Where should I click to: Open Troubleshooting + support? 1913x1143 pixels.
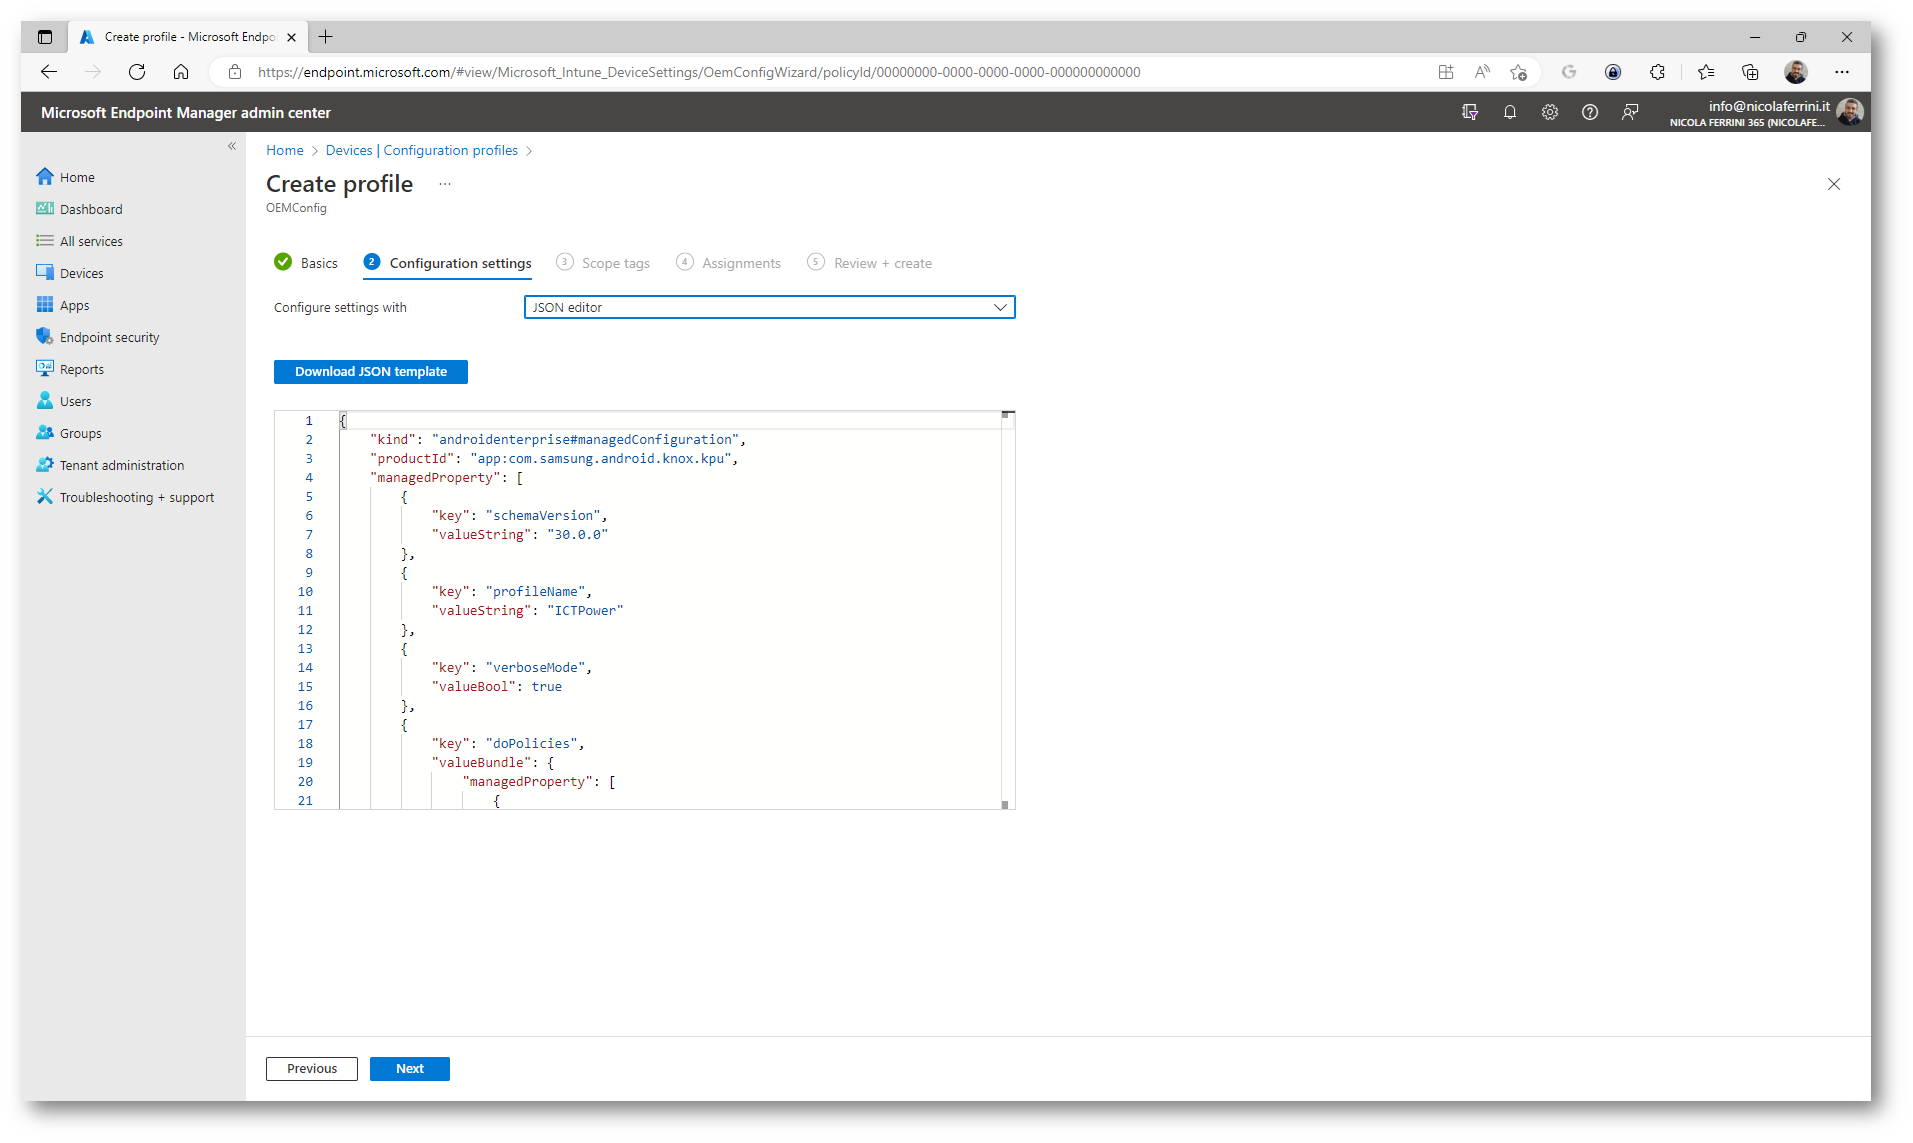coord(136,497)
